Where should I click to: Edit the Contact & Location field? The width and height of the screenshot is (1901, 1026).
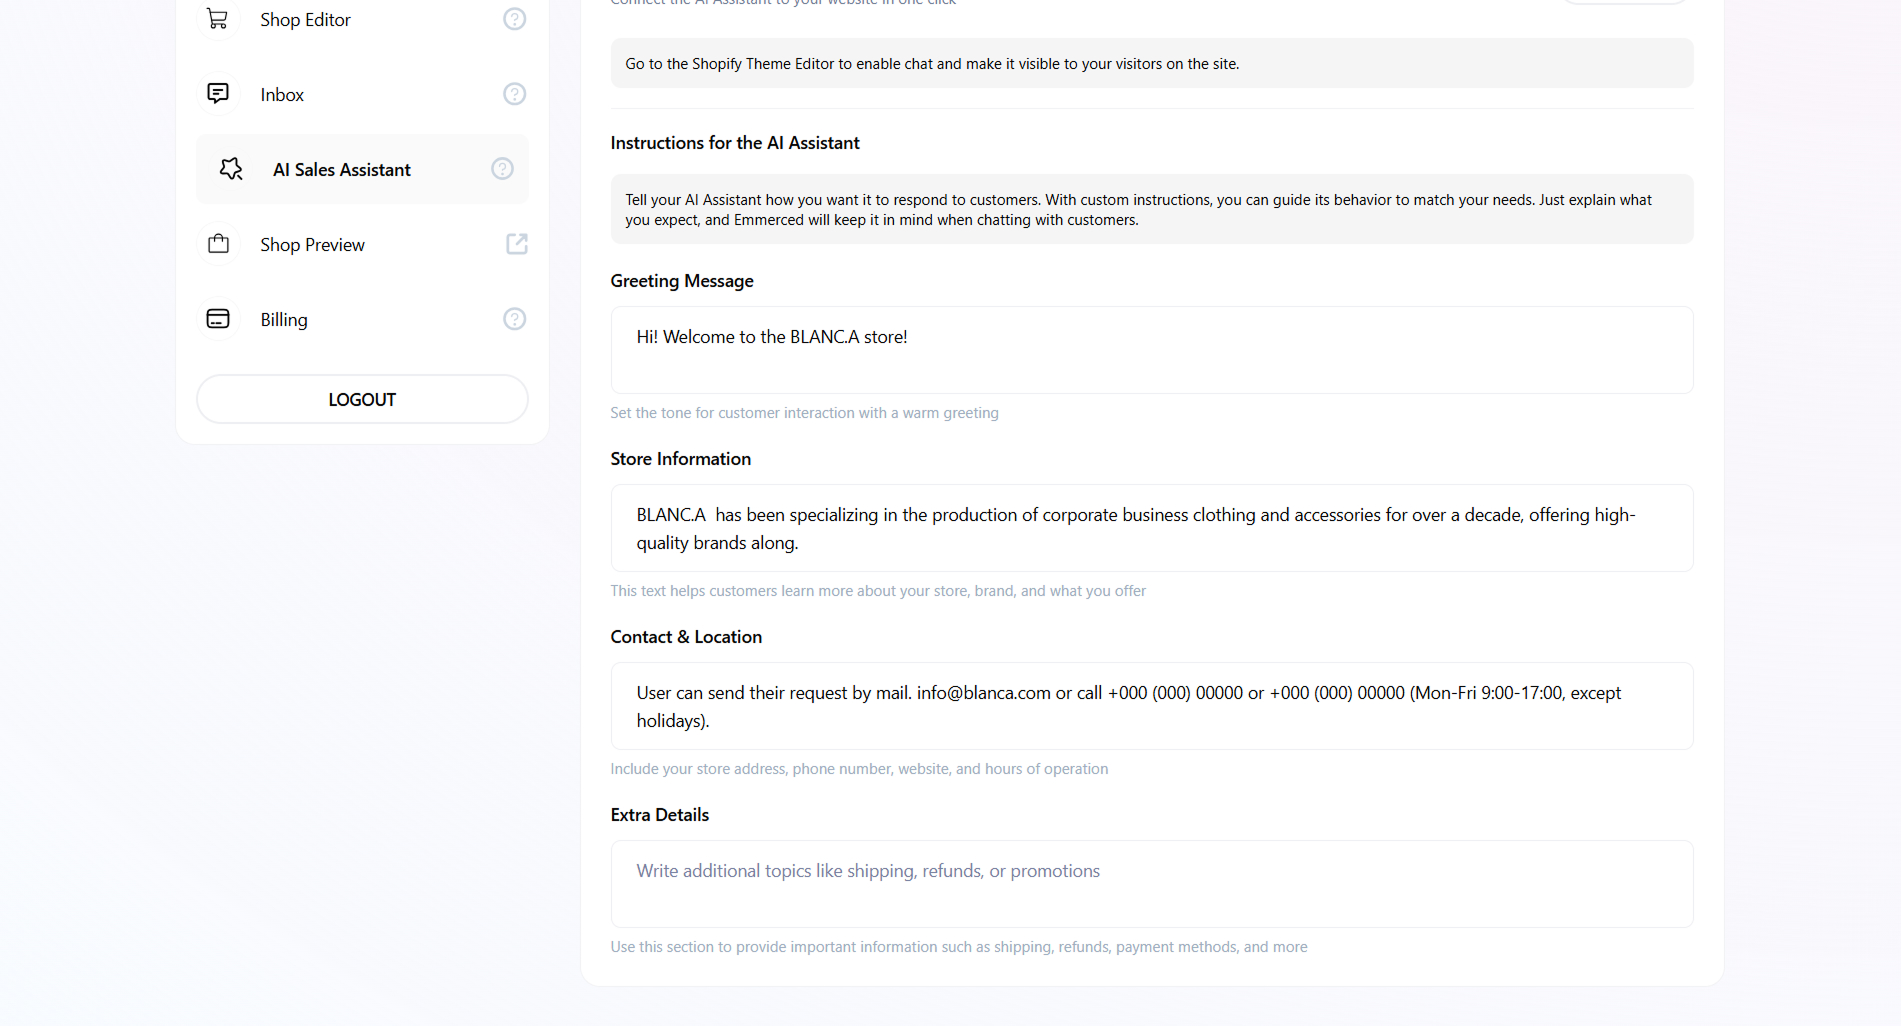click(1151, 706)
